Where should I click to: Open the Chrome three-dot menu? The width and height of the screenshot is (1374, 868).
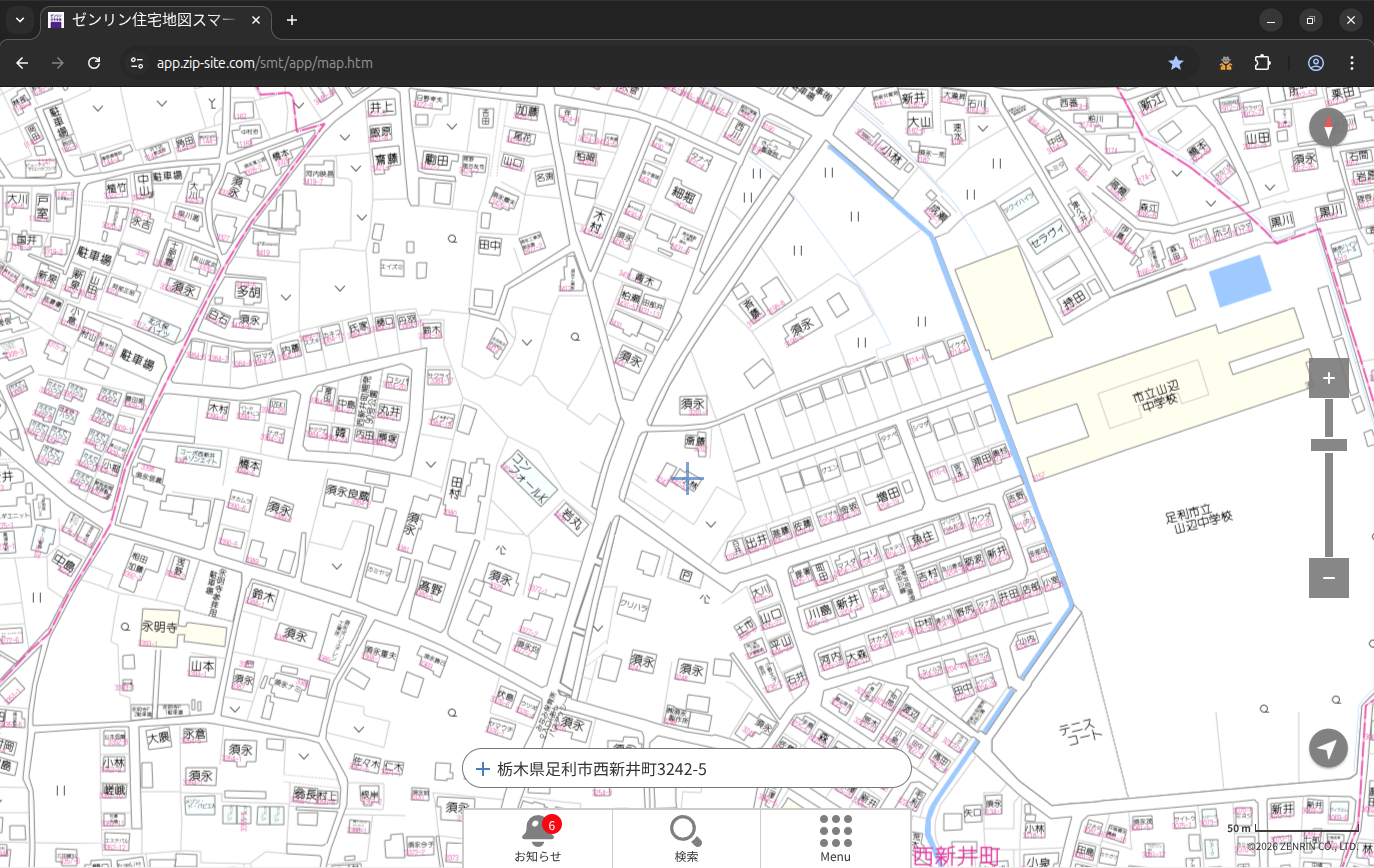(1352, 63)
